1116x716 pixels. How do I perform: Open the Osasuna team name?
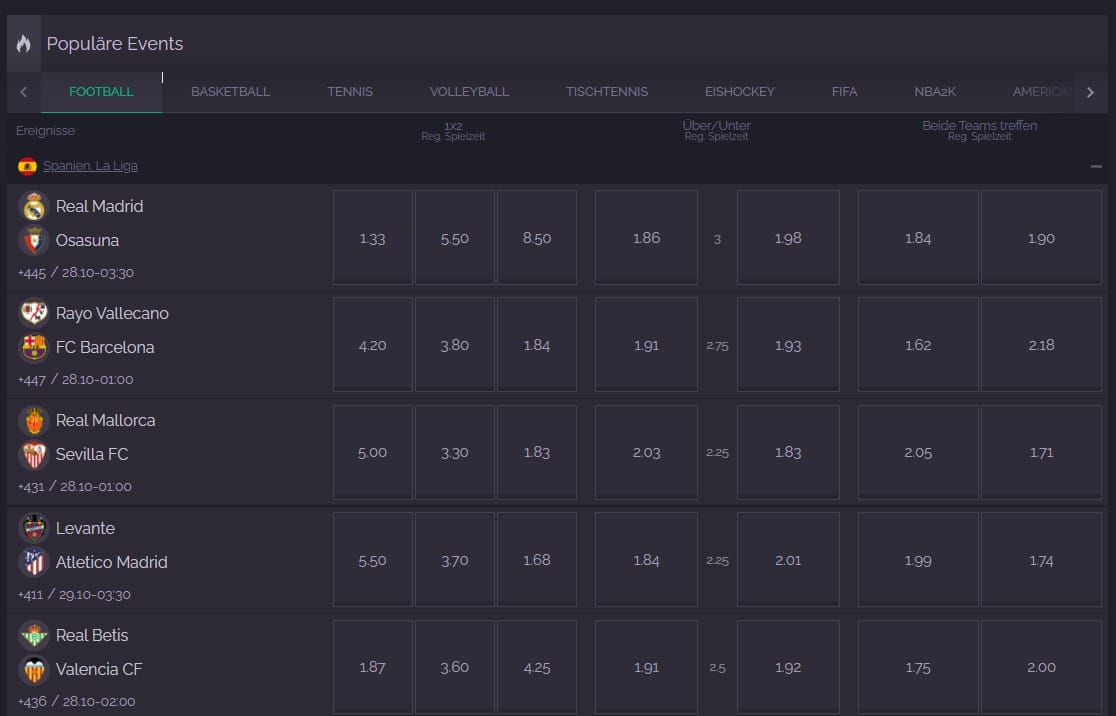pos(88,241)
